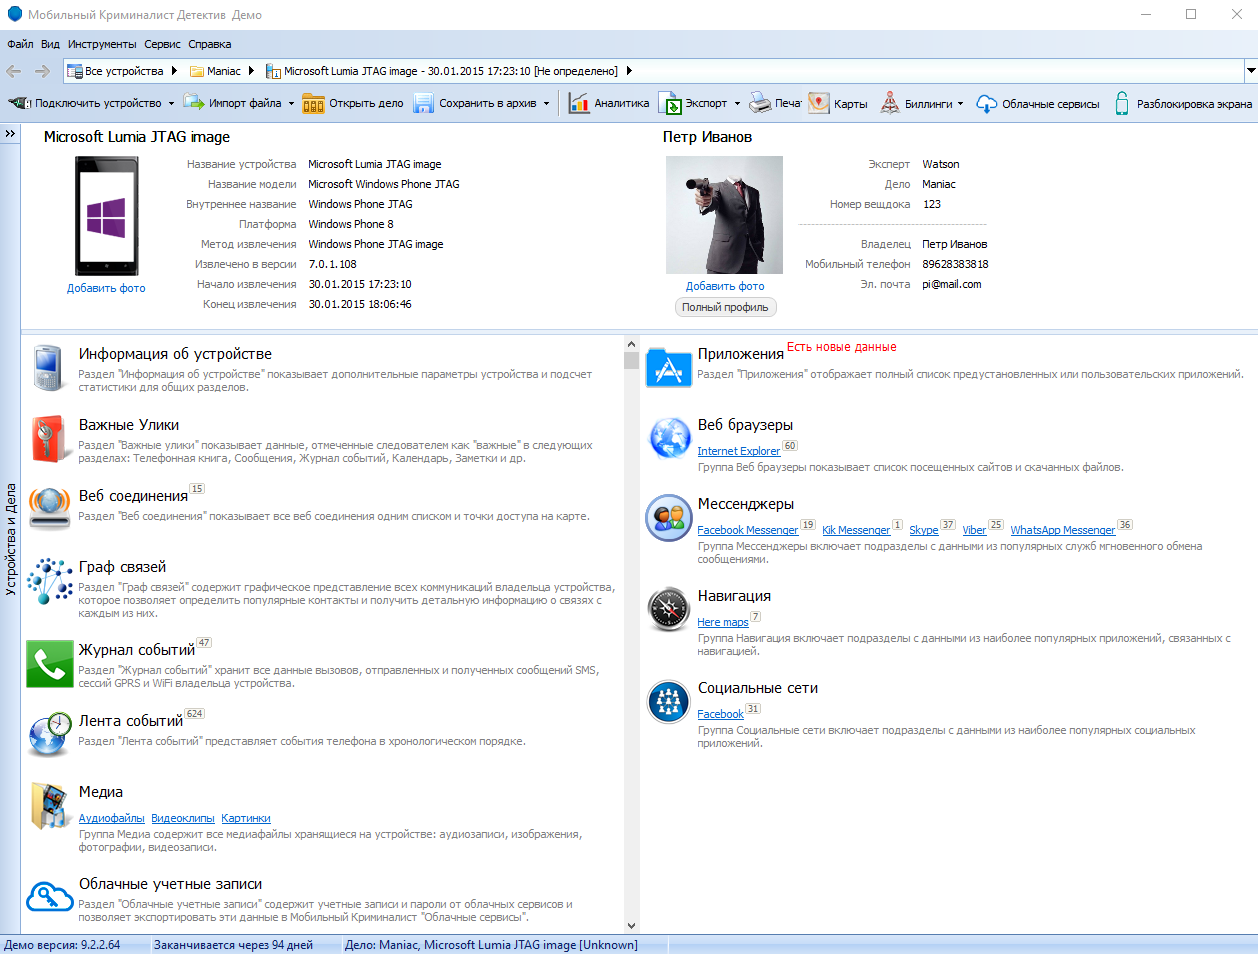Open the address bar history dropdown
1258x954 pixels.
coord(1250,71)
